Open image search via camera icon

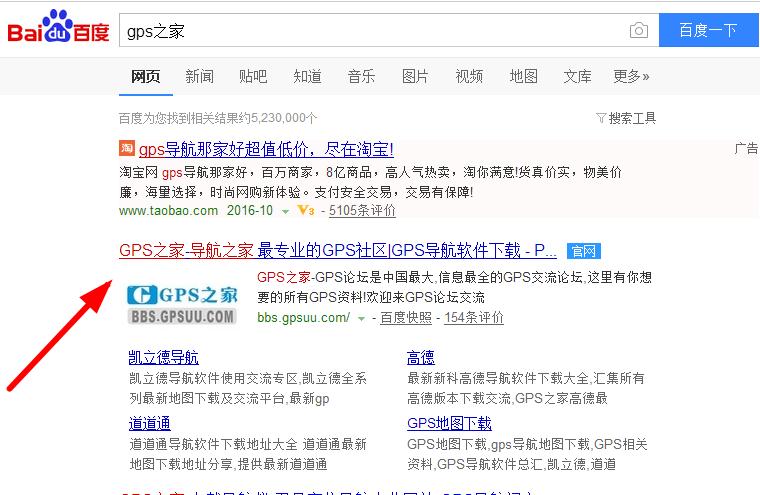639,31
